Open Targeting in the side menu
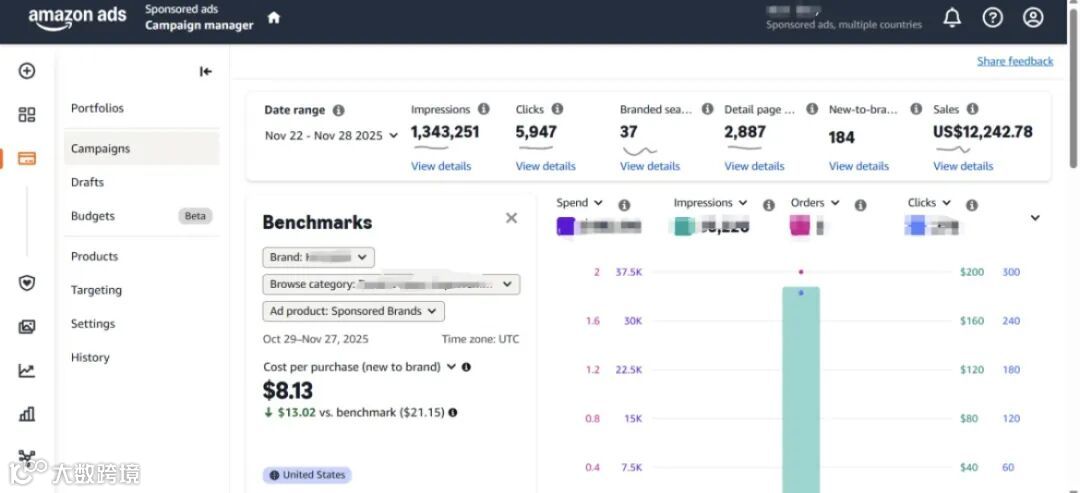The image size is (1080, 493). [96, 290]
